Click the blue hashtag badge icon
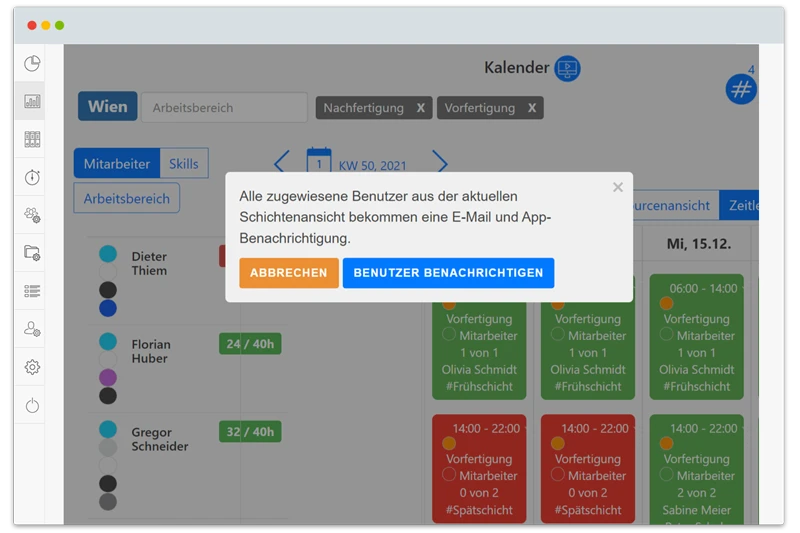Screen dimensions: 800x533 coord(741,89)
